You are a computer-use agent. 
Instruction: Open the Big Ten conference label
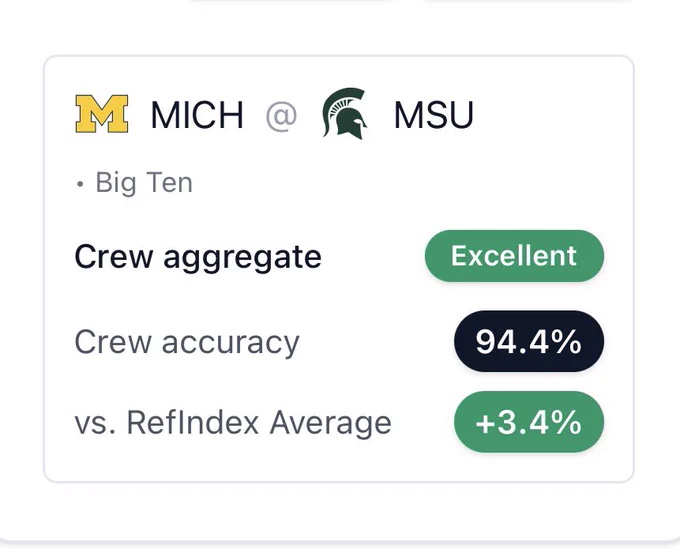coord(144,183)
